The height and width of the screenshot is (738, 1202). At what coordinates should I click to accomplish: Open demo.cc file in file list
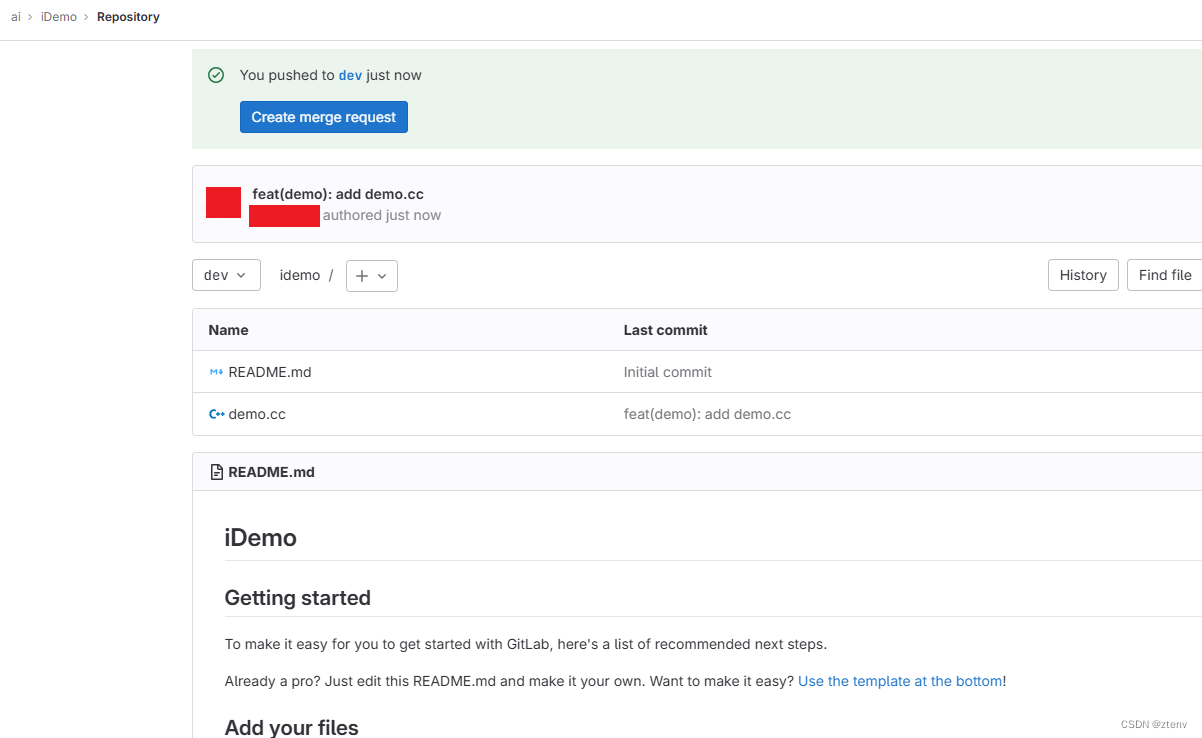(257, 414)
